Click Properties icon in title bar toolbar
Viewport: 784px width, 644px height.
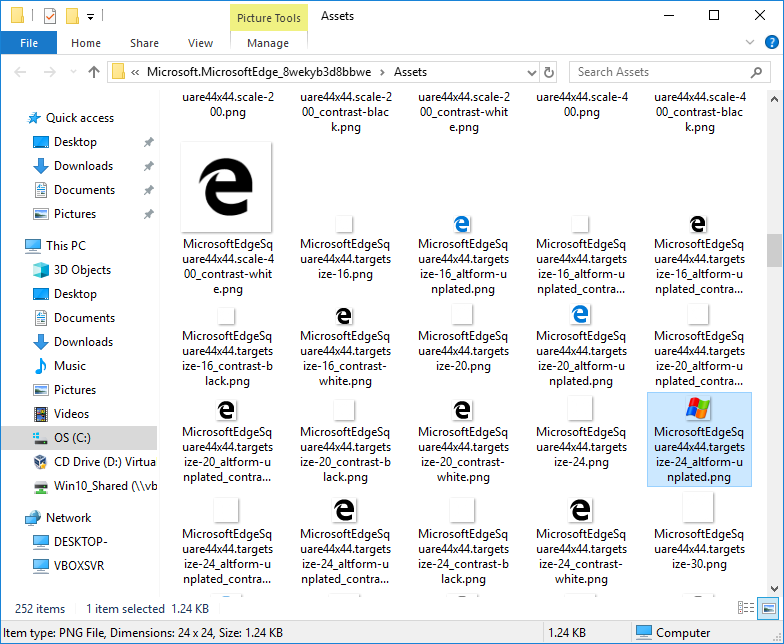[50, 16]
